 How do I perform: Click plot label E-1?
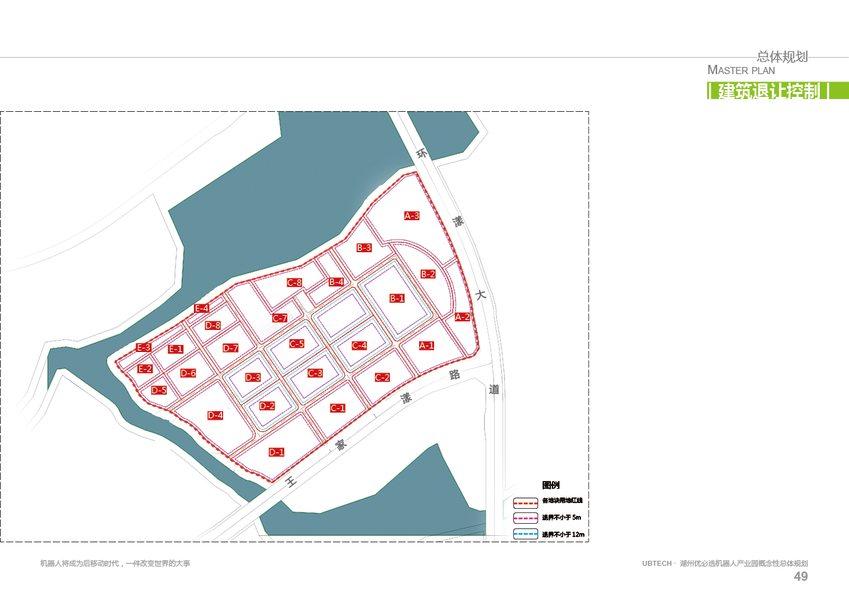click(175, 349)
